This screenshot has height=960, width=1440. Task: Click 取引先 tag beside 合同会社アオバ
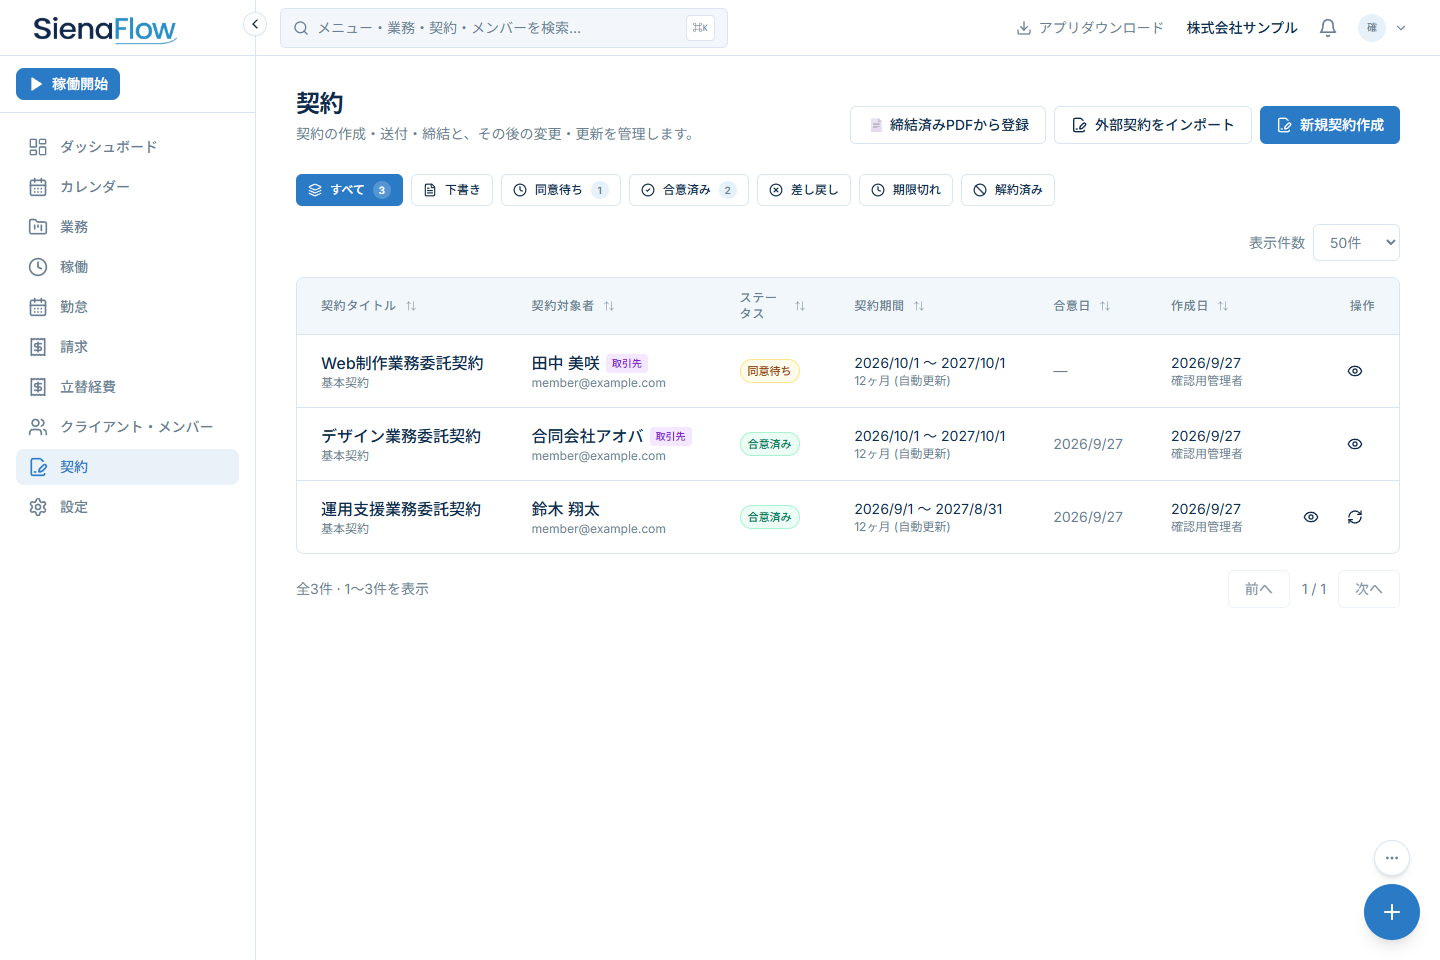coord(671,437)
